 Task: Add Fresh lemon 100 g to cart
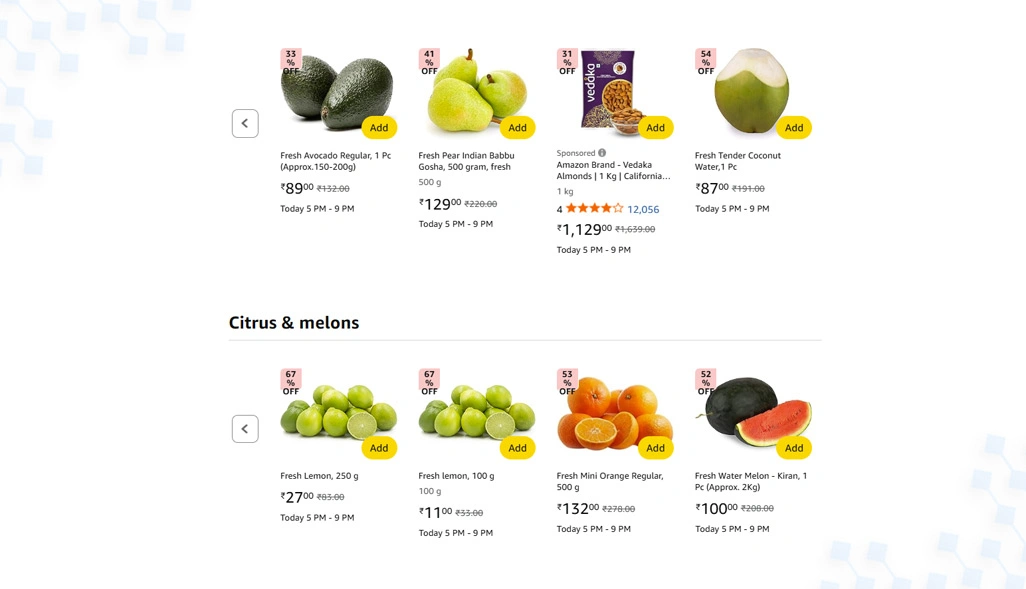517,448
